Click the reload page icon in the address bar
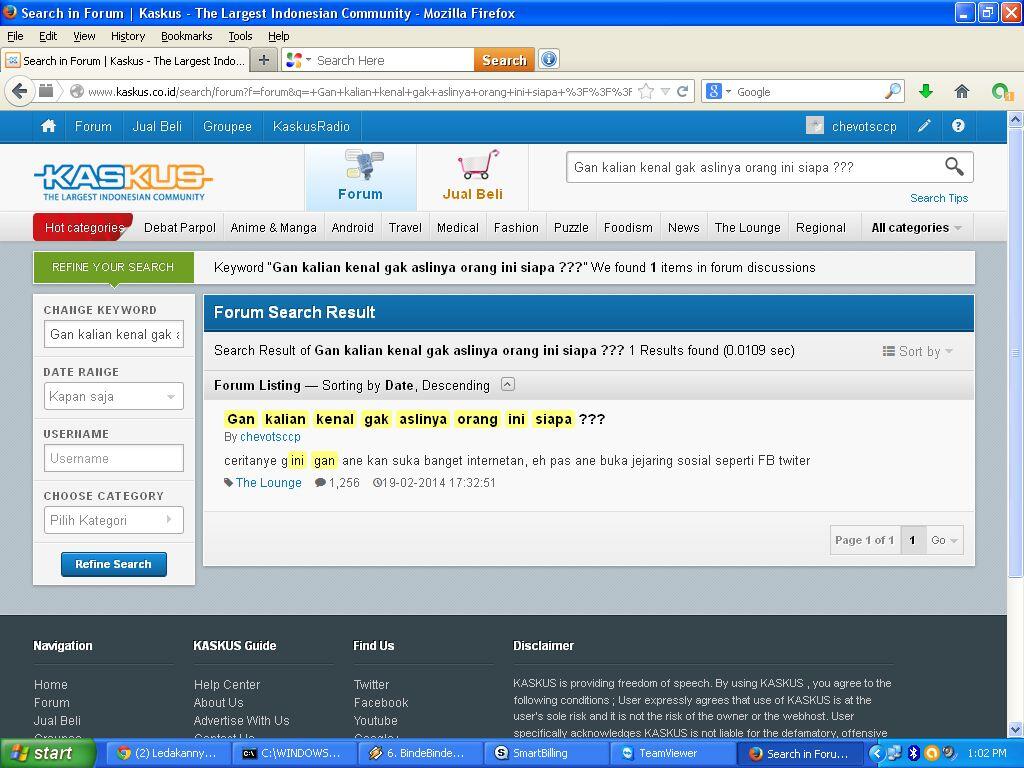Screen dimensions: 1024x768 [683, 91]
